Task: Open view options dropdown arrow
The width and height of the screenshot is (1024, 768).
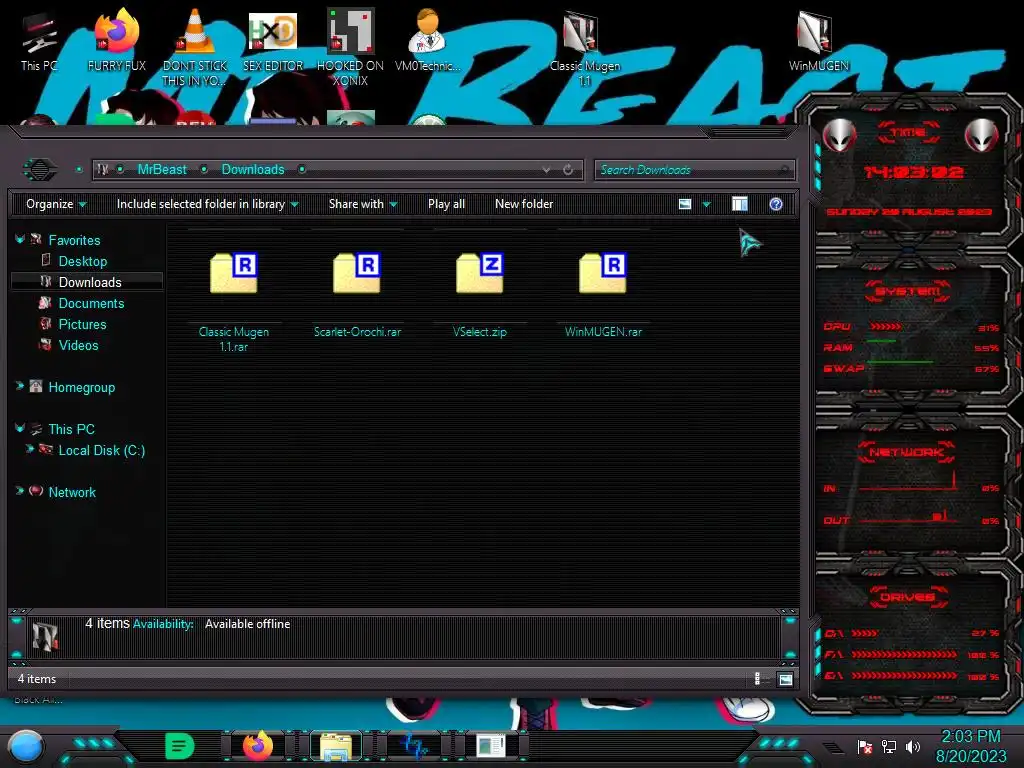Action: (x=707, y=204)
